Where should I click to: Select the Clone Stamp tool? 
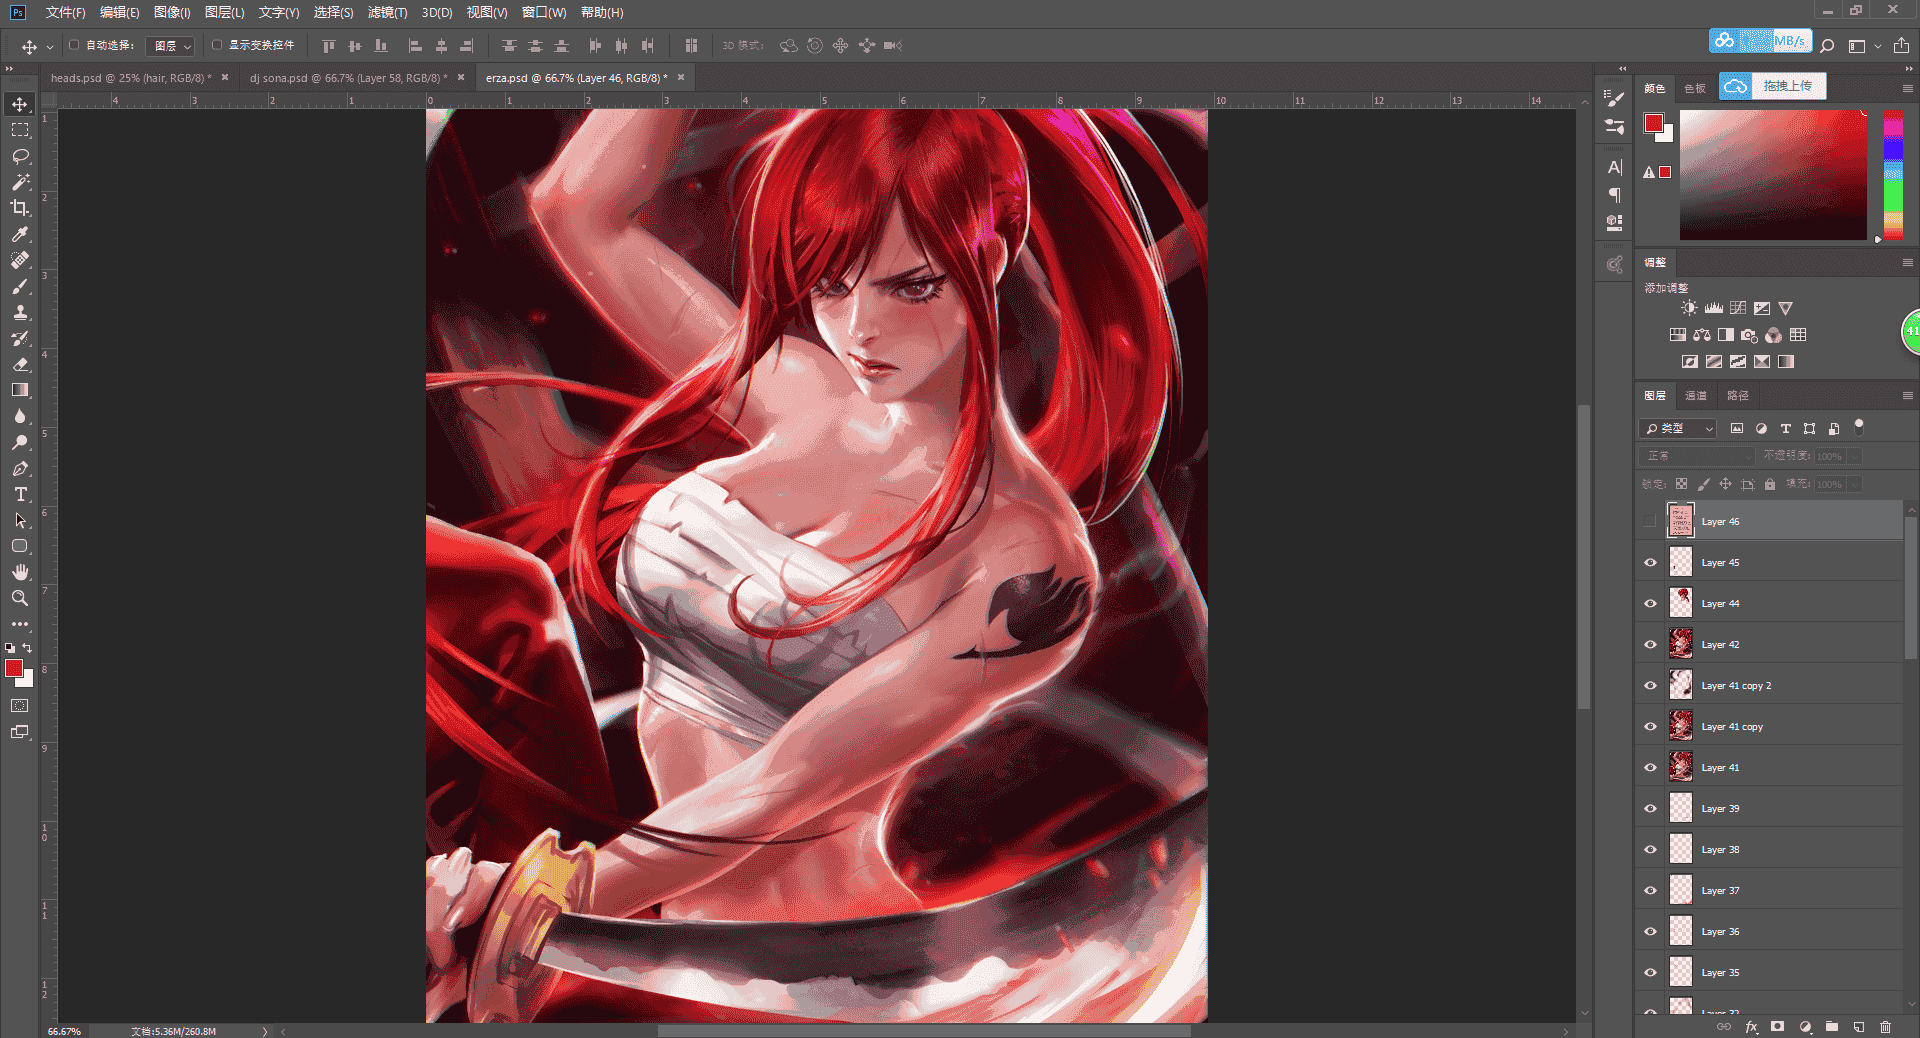pyautogui.click(x=20, y=312)
